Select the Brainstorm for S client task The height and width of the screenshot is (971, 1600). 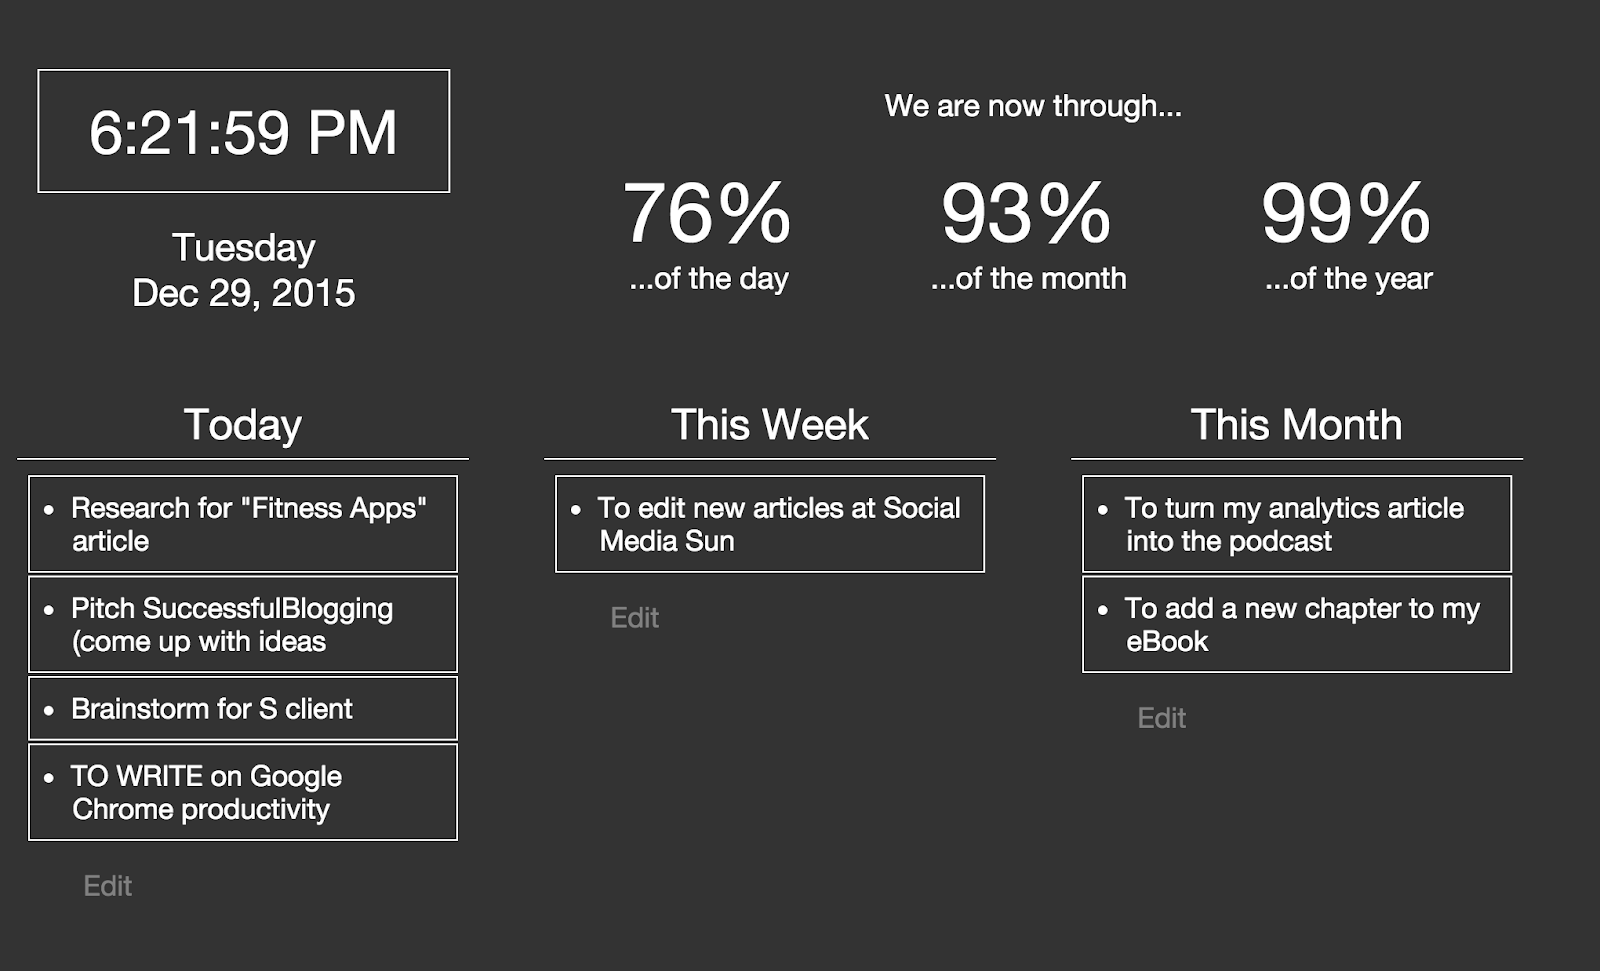click(x=243, y=708)
